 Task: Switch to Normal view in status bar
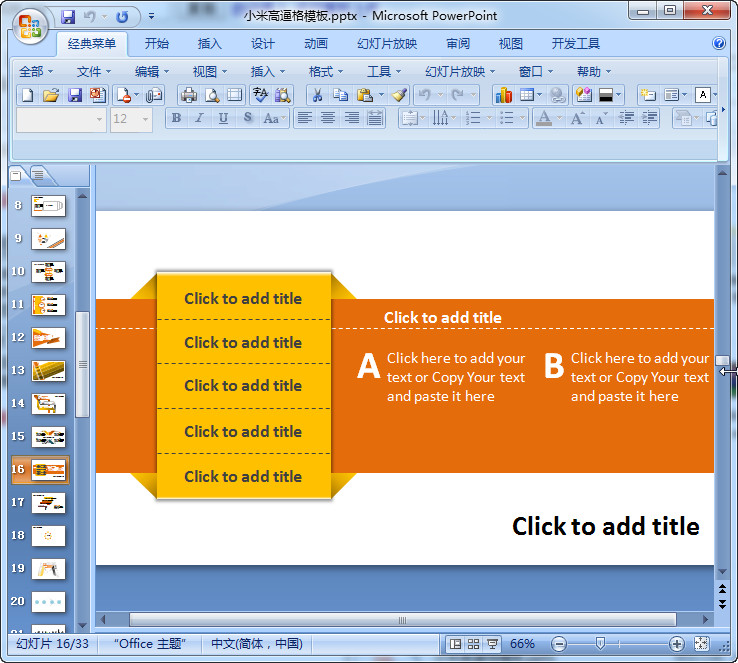pos(455,644)
